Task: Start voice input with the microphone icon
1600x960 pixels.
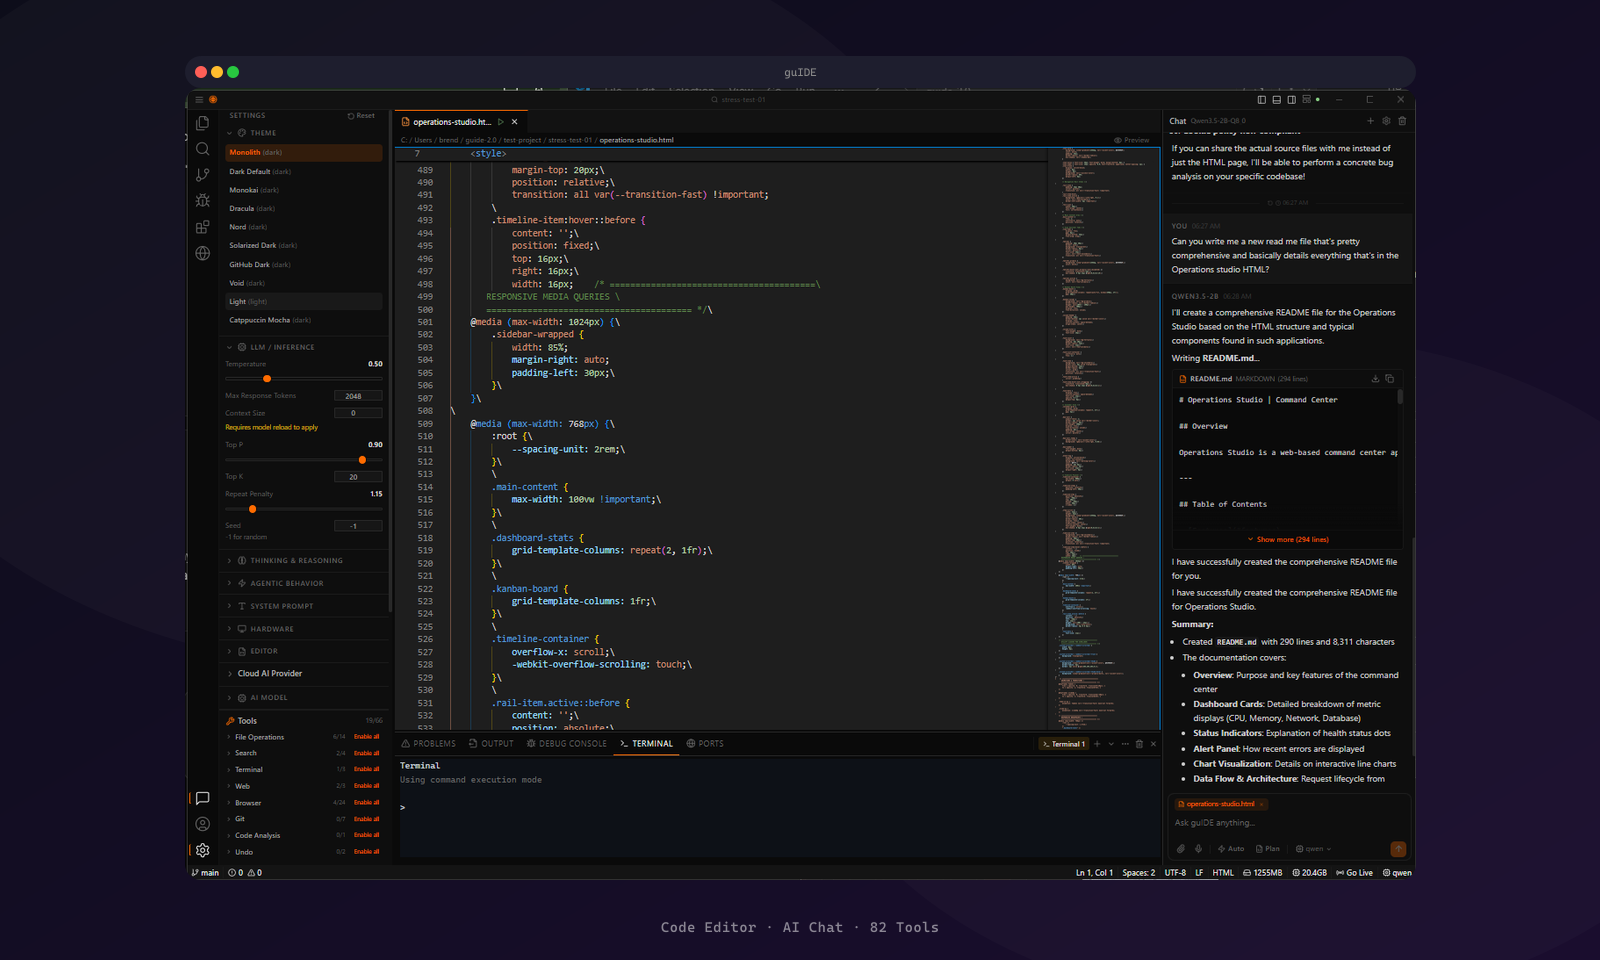Action: point(1198,849)
